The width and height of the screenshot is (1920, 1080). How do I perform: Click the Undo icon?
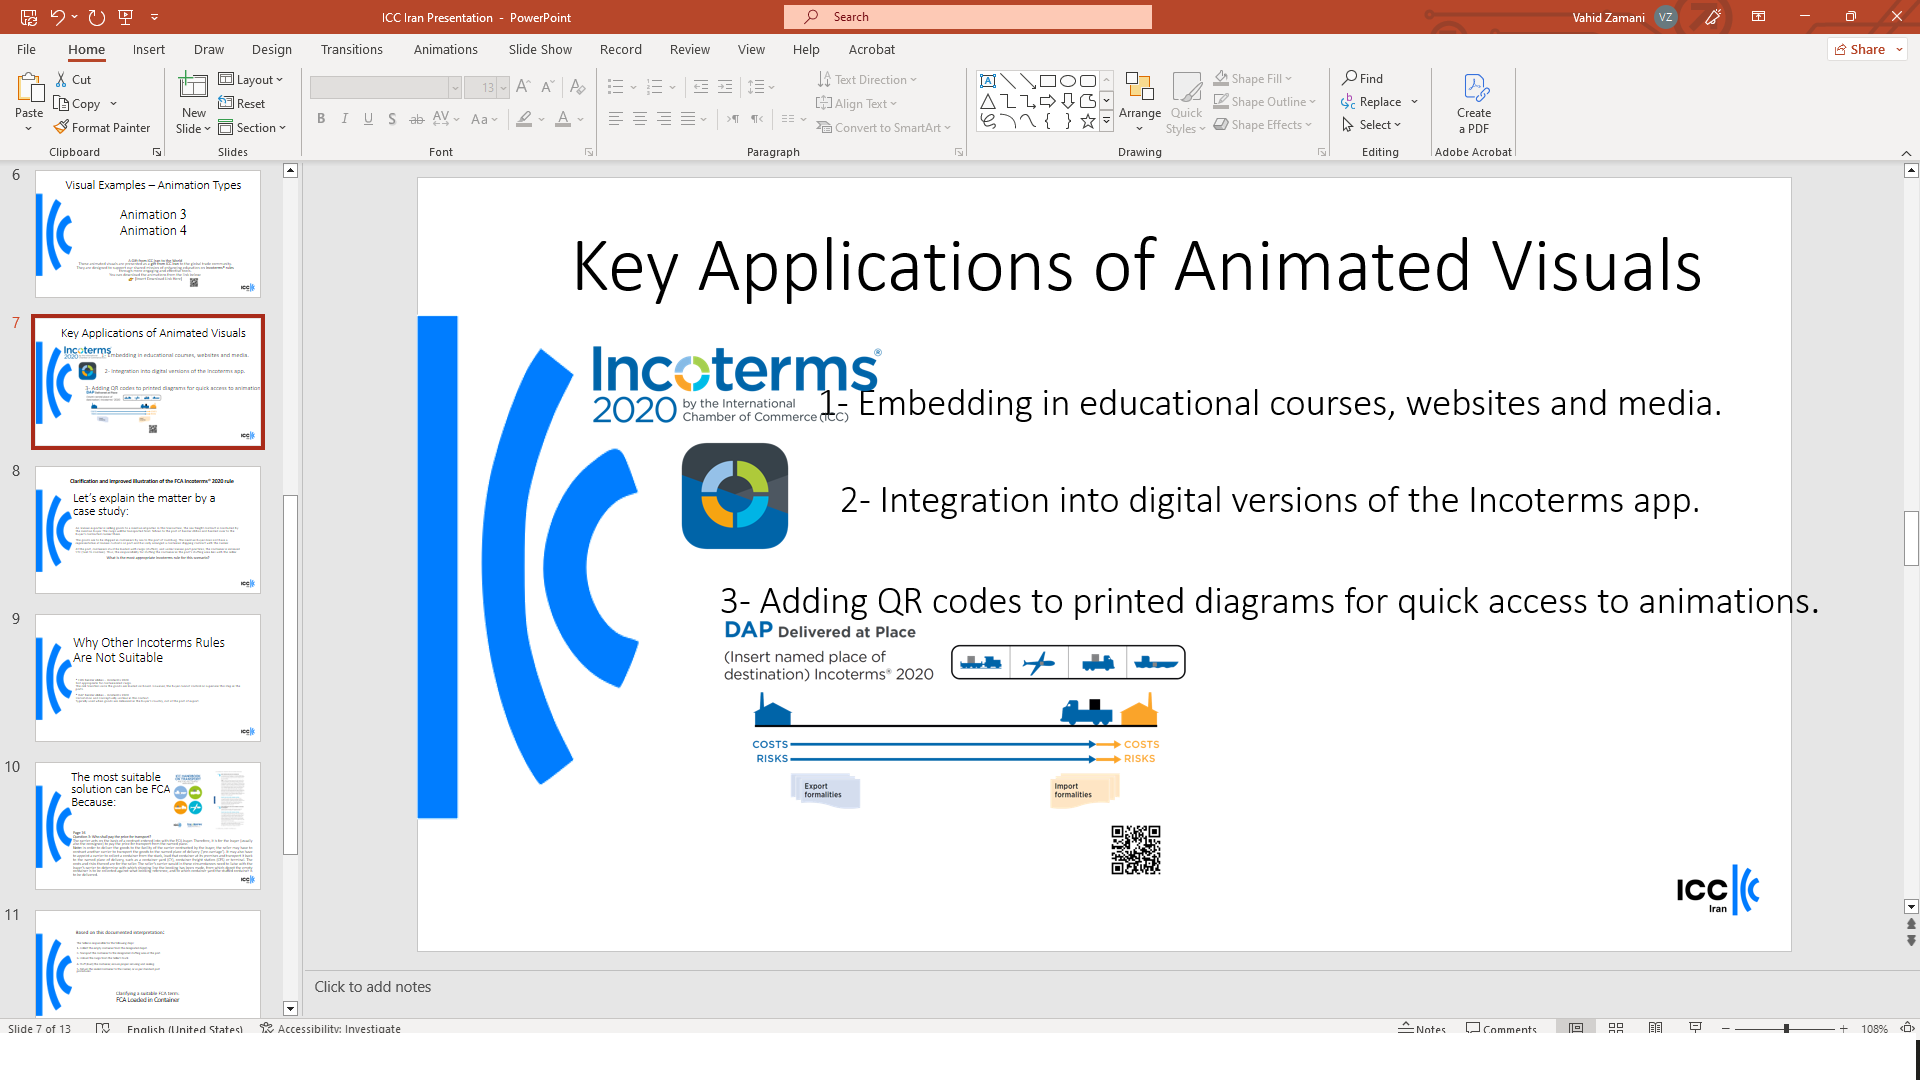point(57,17)
